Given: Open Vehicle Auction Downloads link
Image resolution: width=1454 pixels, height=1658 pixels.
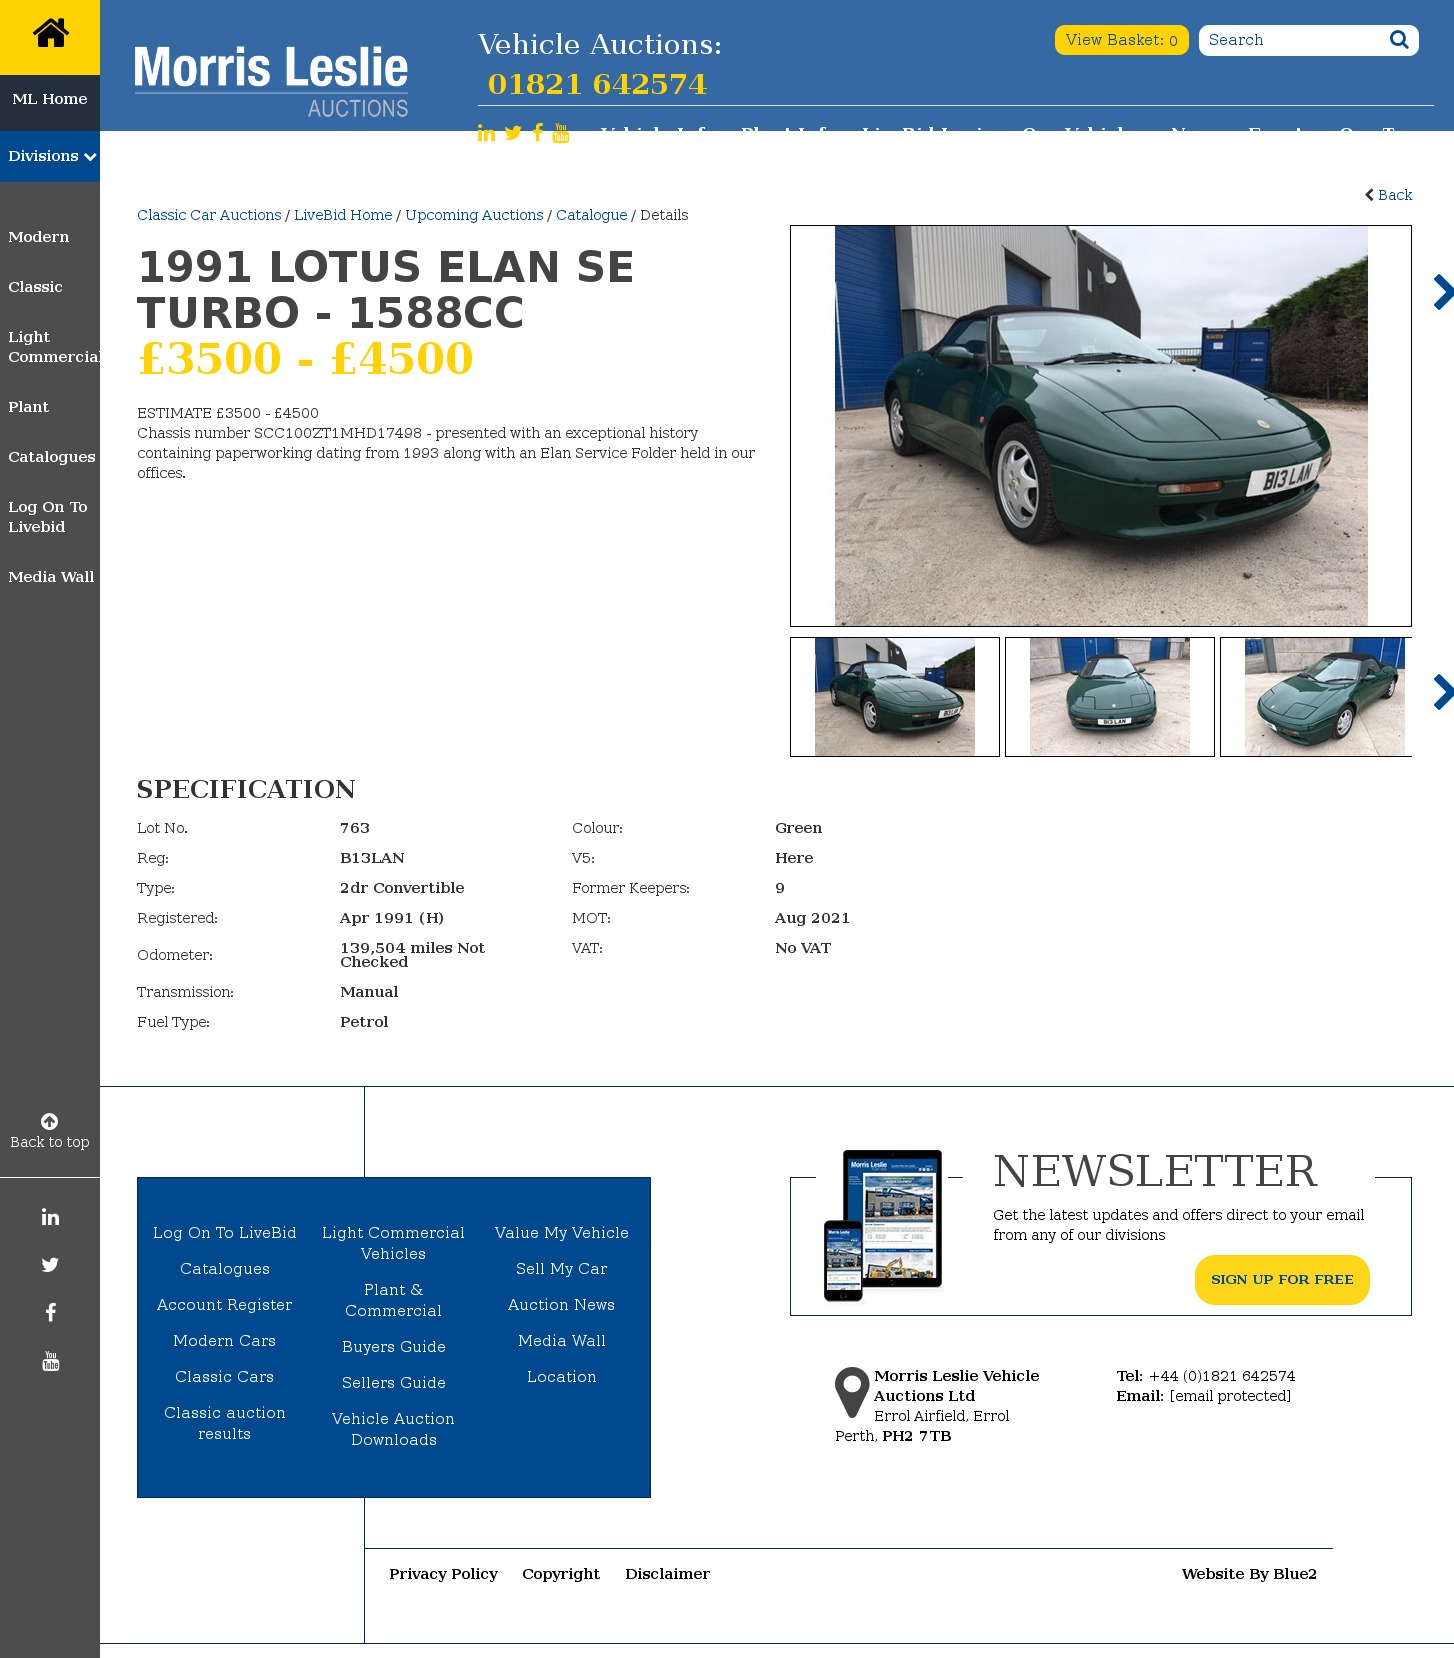Looking at the screenshot, I should point(394,1429).
